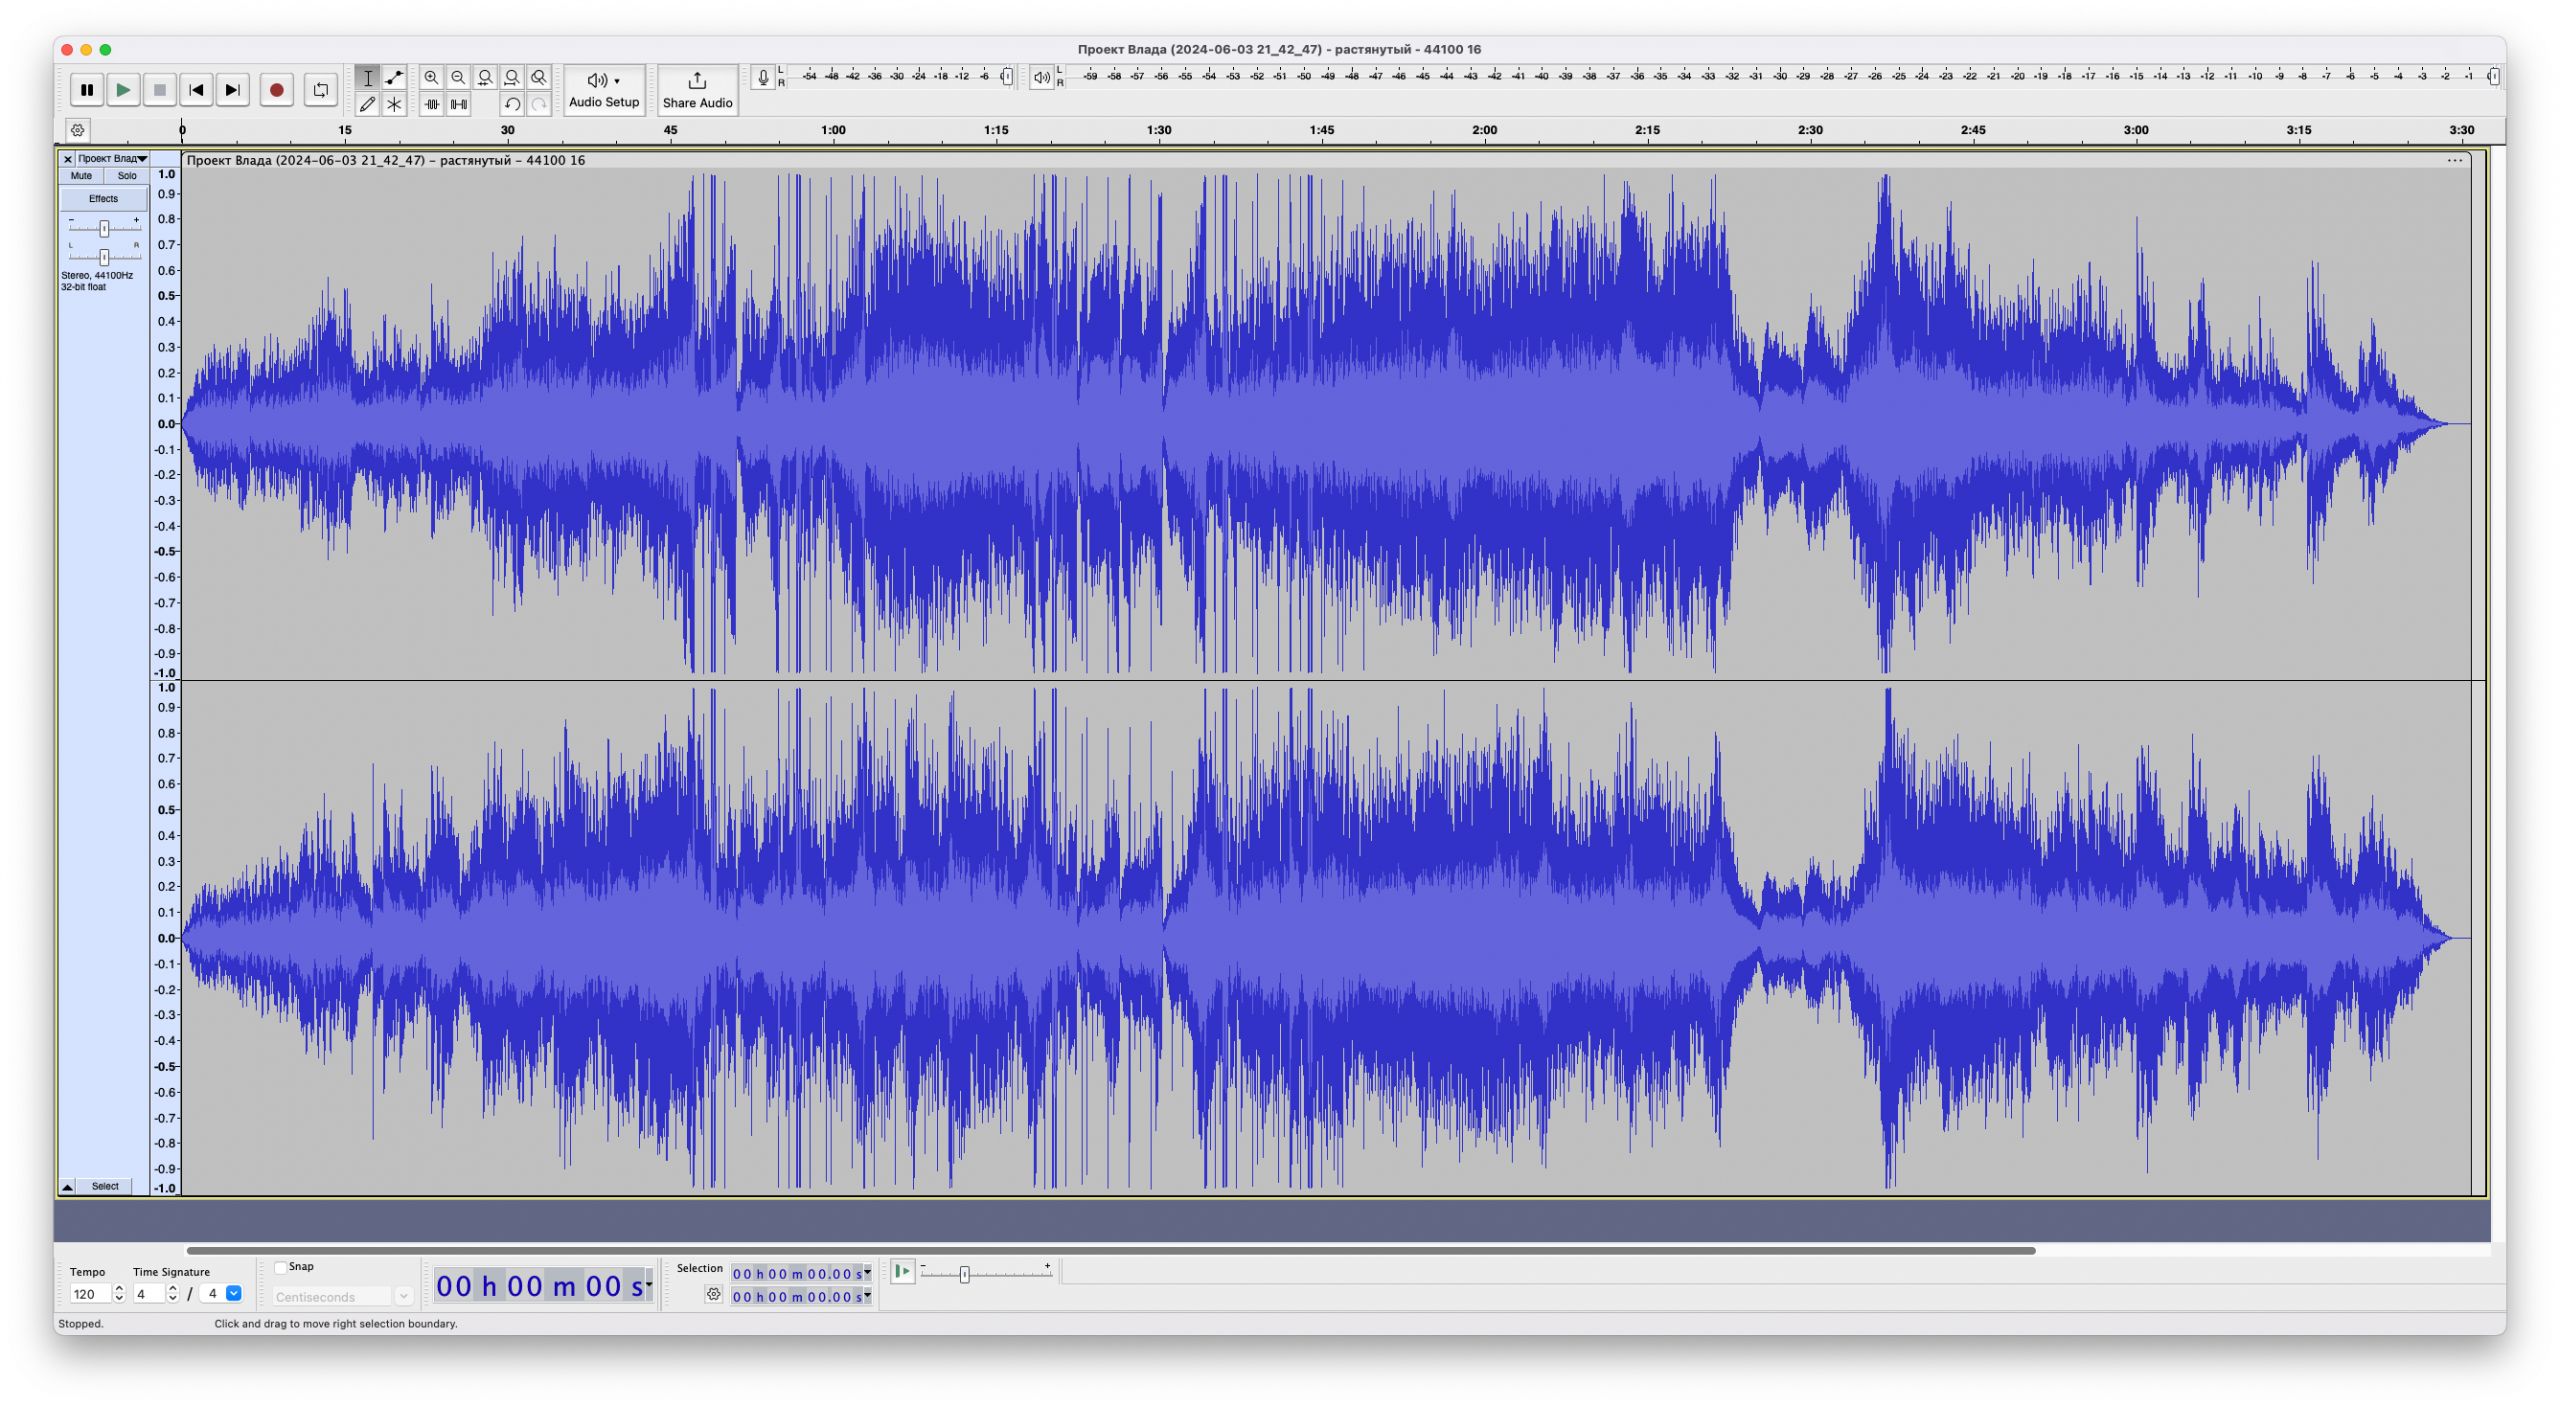Image resolution: width=2560 pixels, height=1406 pixels.
Task: Open the track Effects panel
Action: coord(103,199)
